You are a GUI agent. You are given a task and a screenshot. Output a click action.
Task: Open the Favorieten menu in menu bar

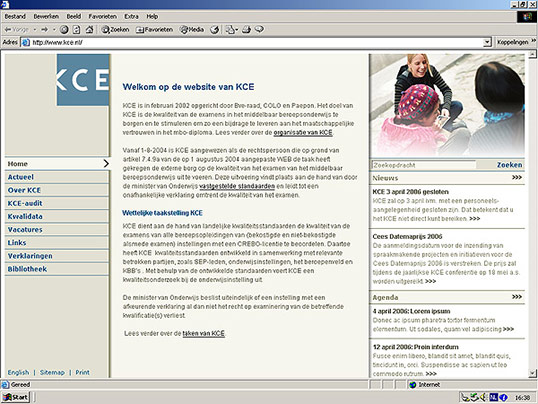(x=102, y=16)
